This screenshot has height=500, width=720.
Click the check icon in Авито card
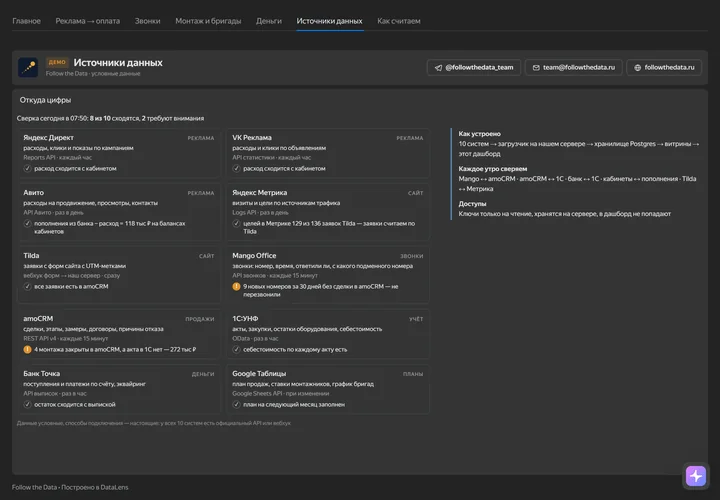(28, 224)
